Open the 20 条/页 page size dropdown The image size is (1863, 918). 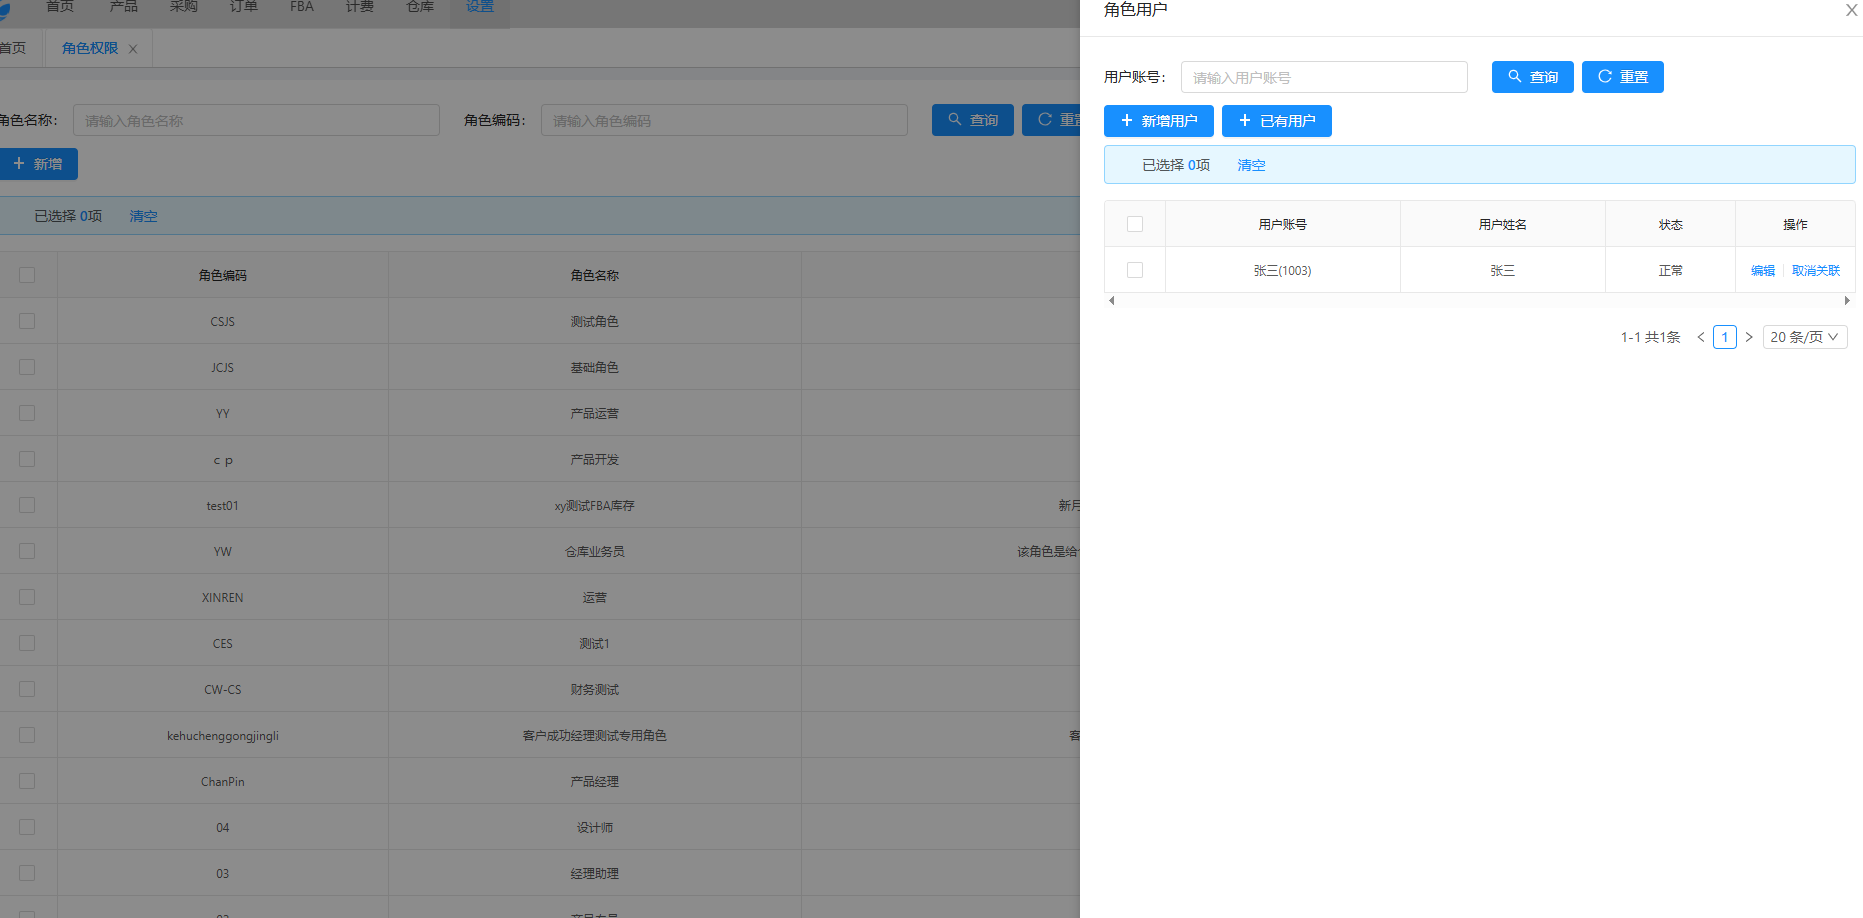[1804, 337]
